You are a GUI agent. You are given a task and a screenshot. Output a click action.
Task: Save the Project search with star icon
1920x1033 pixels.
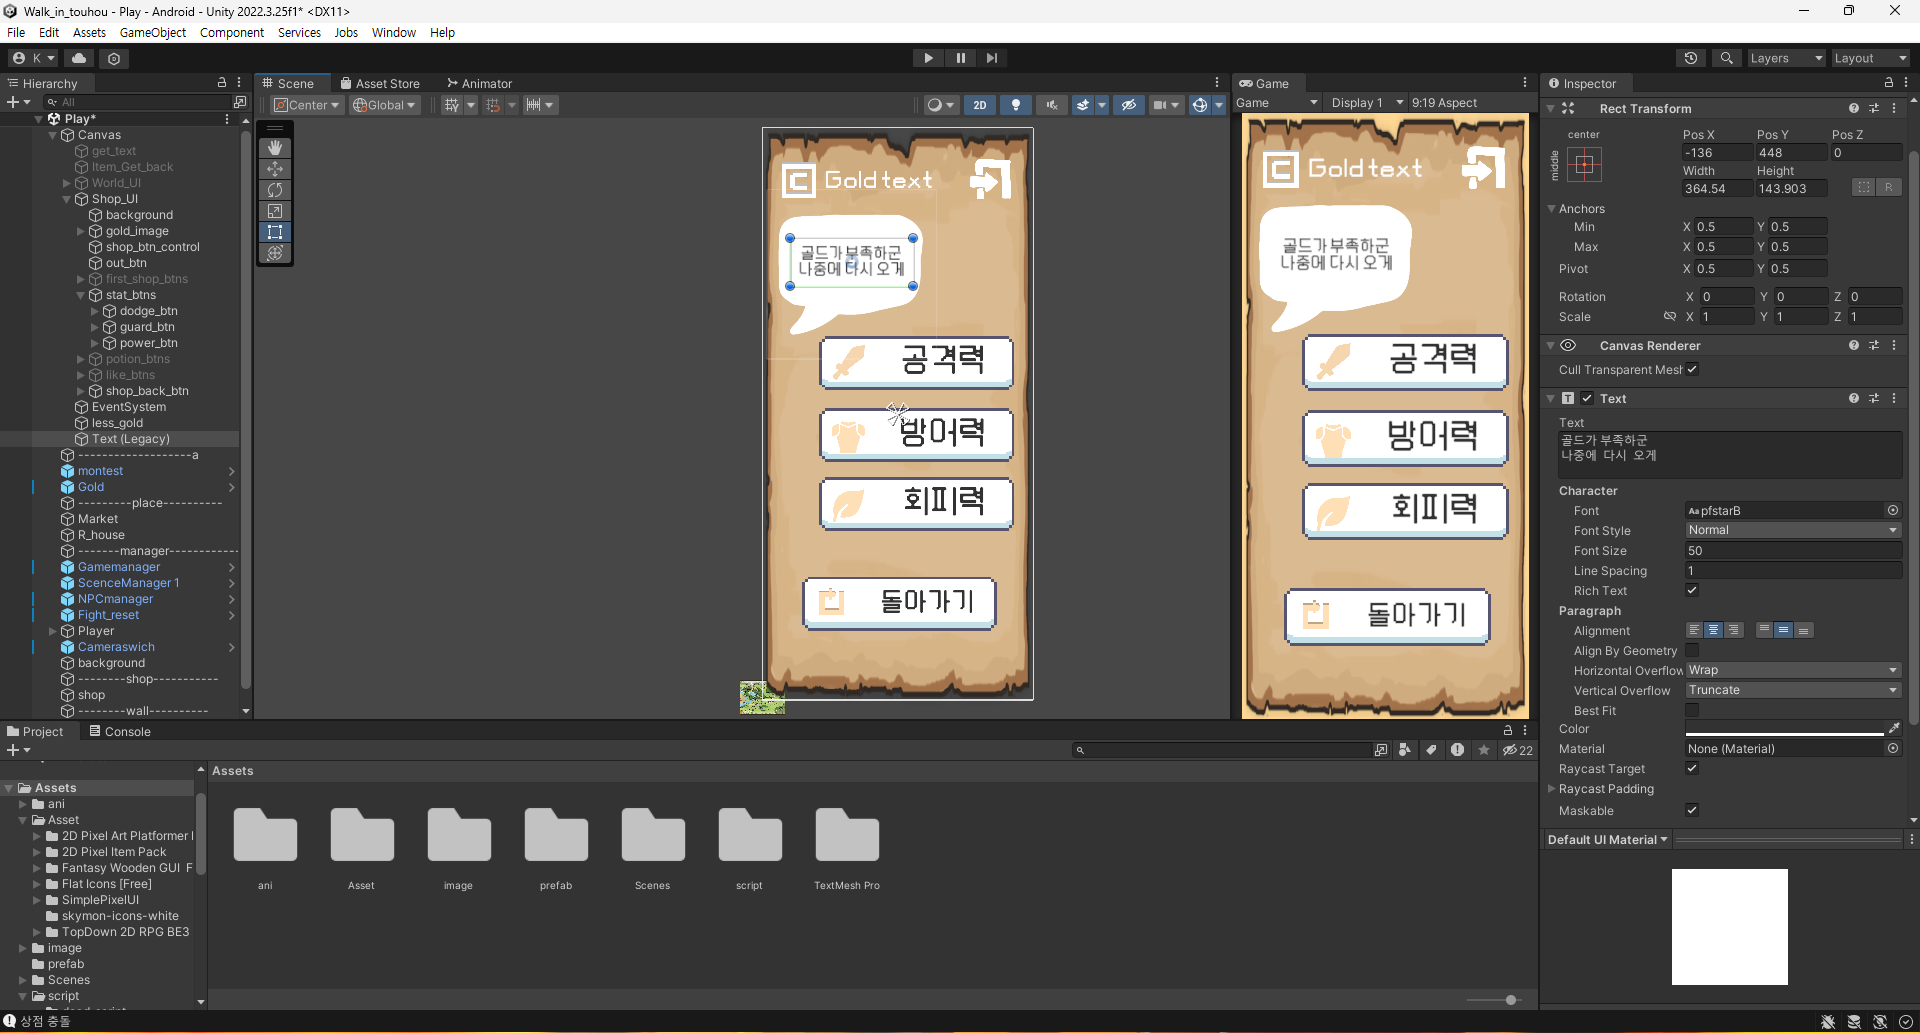[1484, 750]
